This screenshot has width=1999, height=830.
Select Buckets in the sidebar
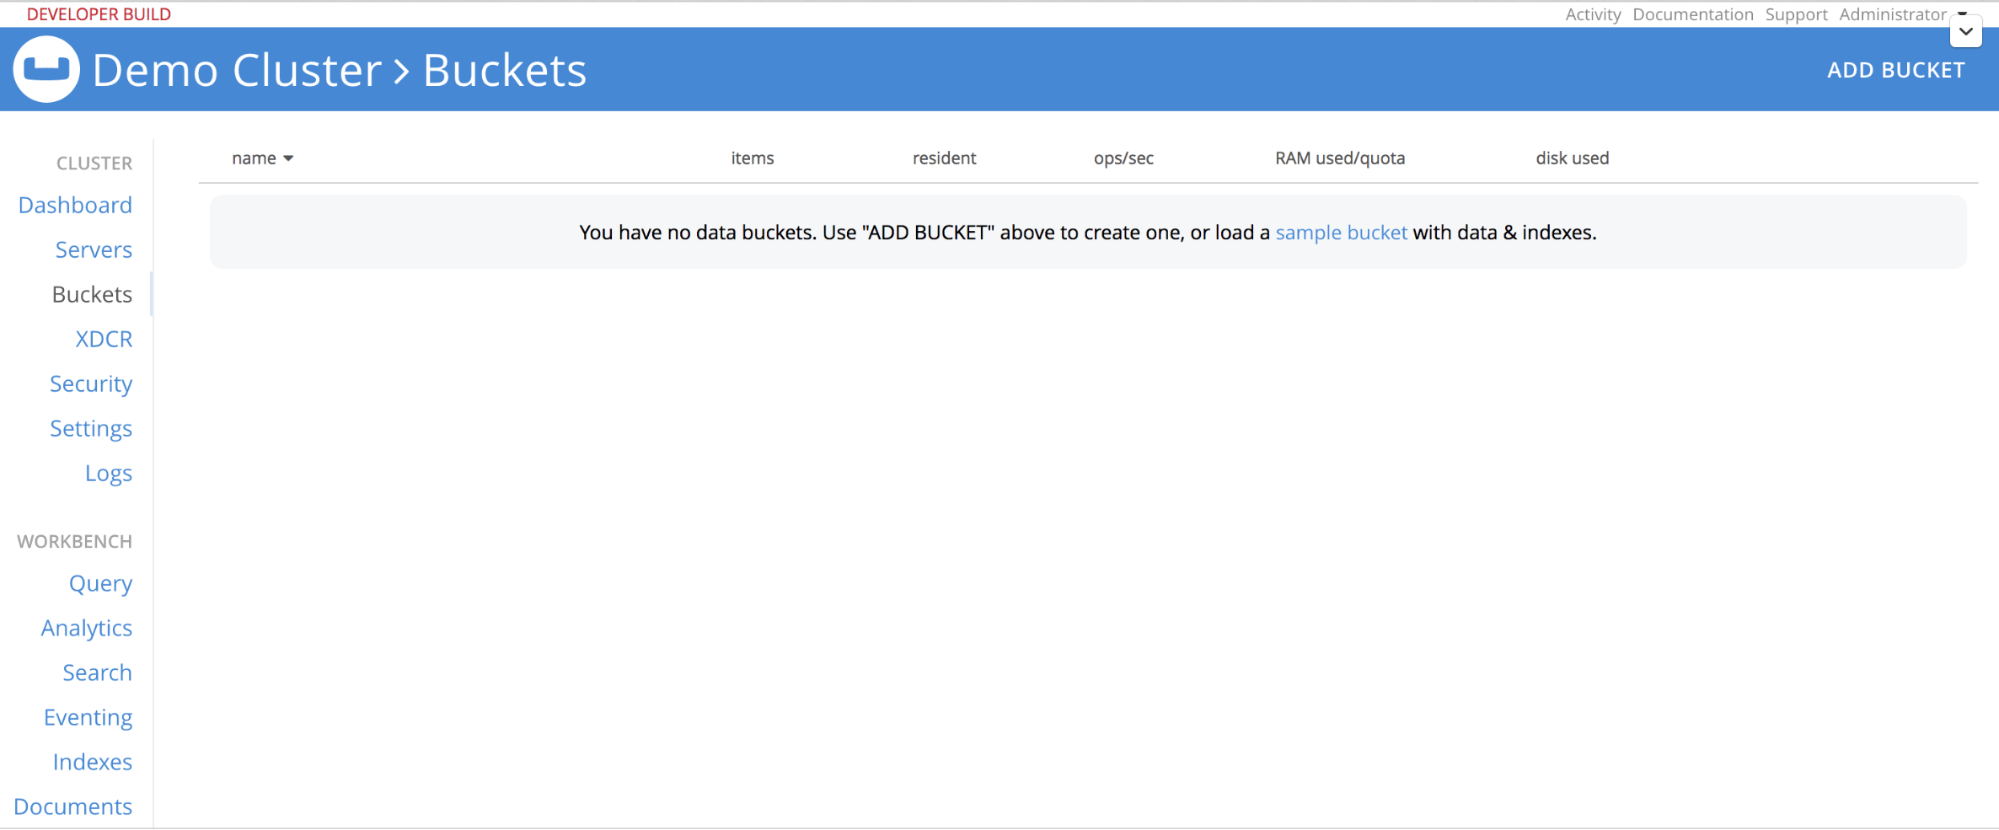(92, 294)
